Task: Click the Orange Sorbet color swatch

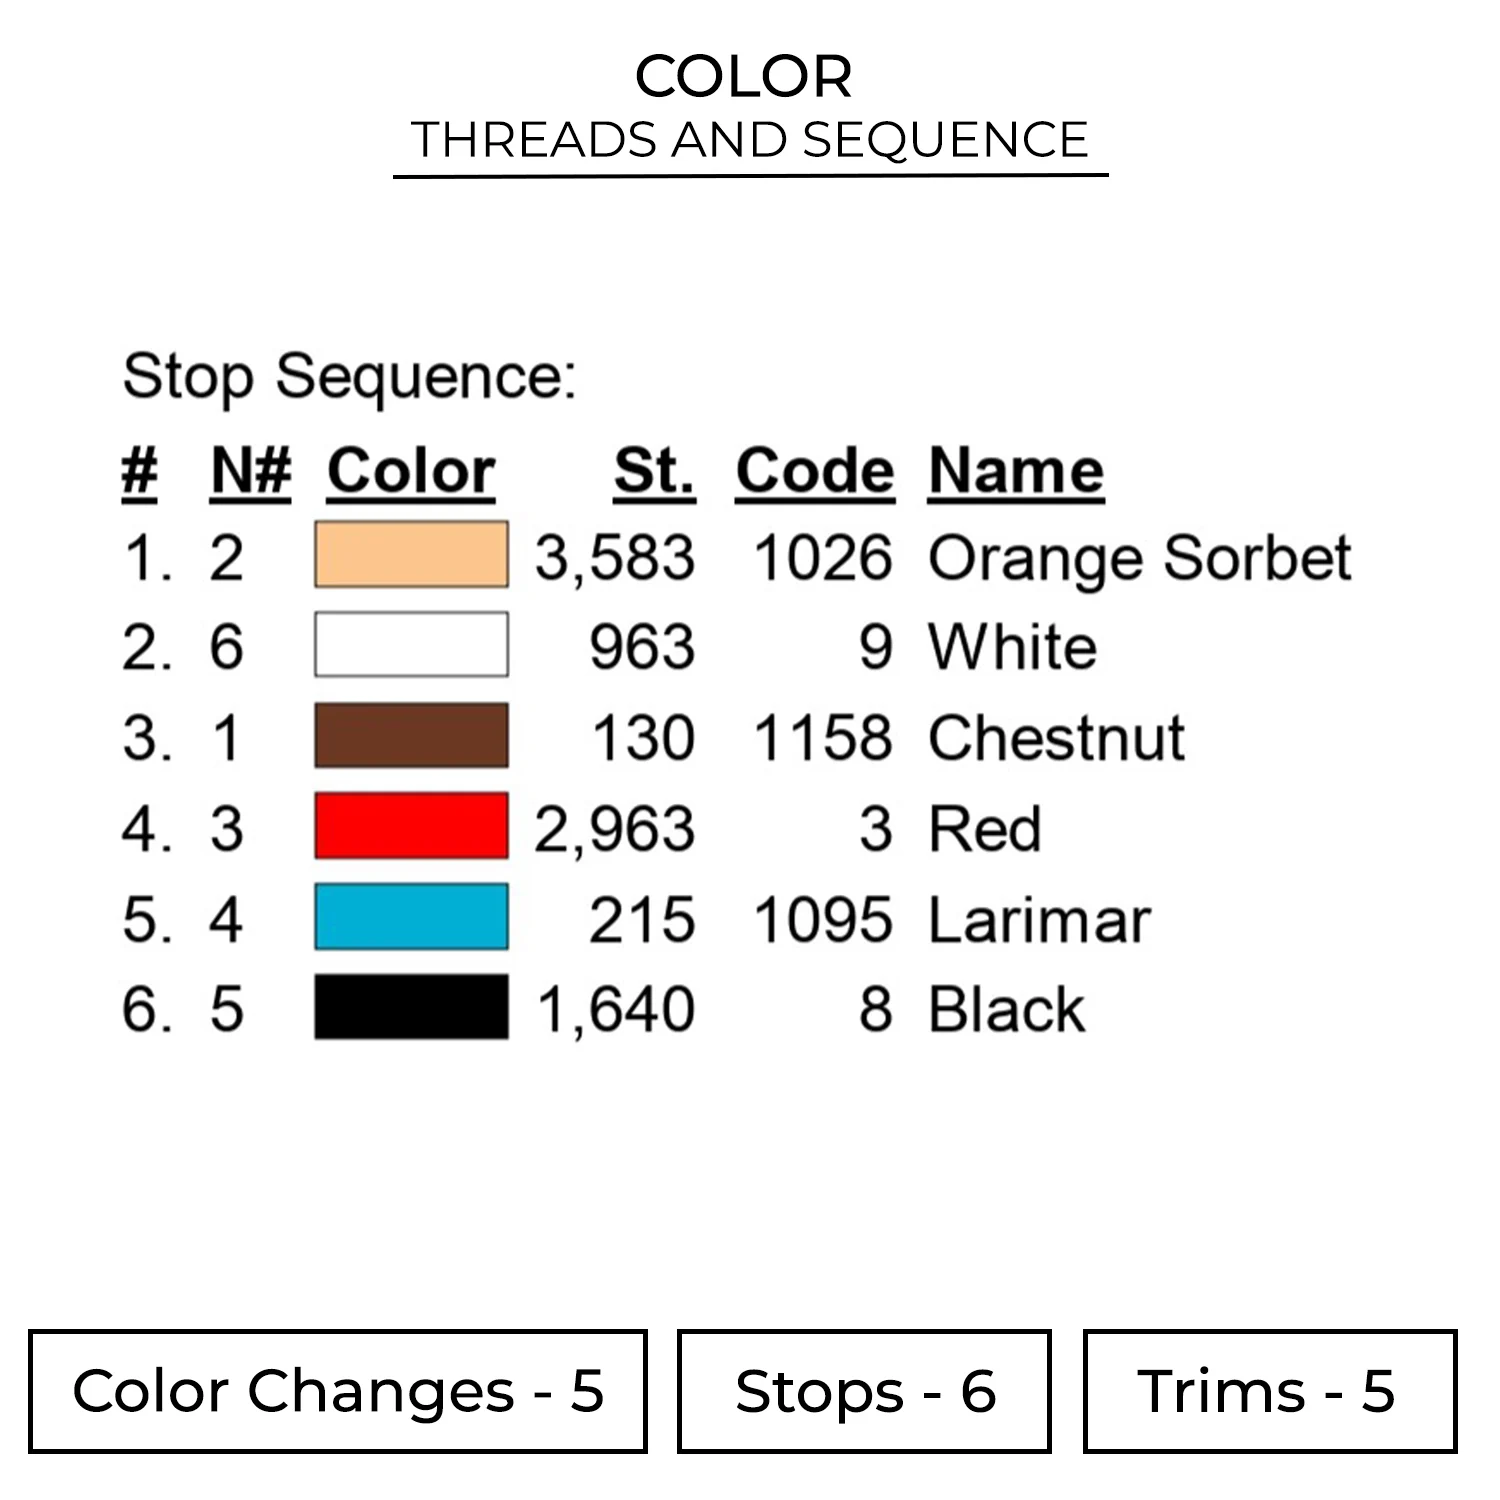Action: pyautogui.click(x=411, y=555)
